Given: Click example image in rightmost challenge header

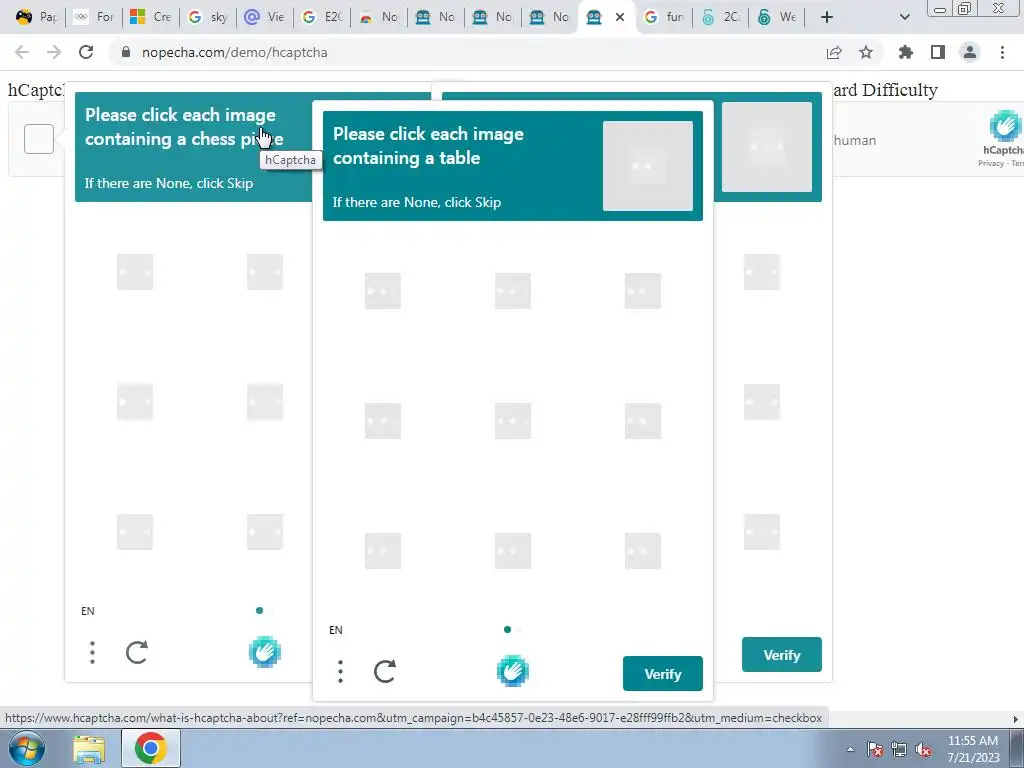Looking at the screenshot, I should [767, 147].
